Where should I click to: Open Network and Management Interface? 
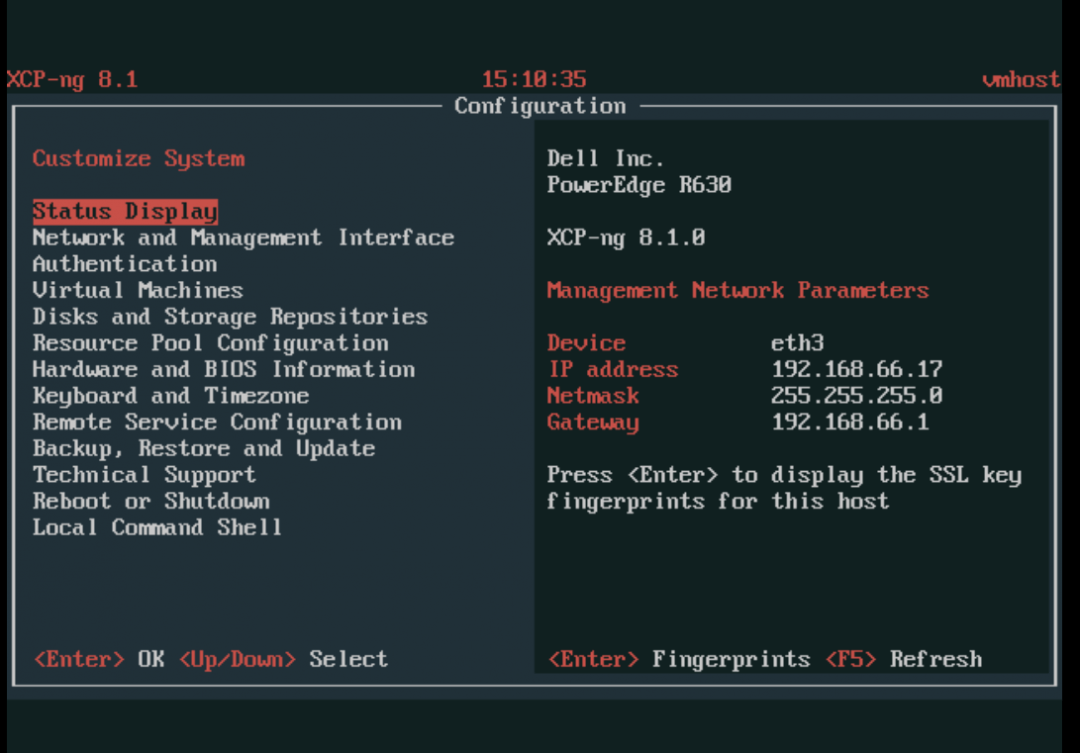[x=243, y=238]
